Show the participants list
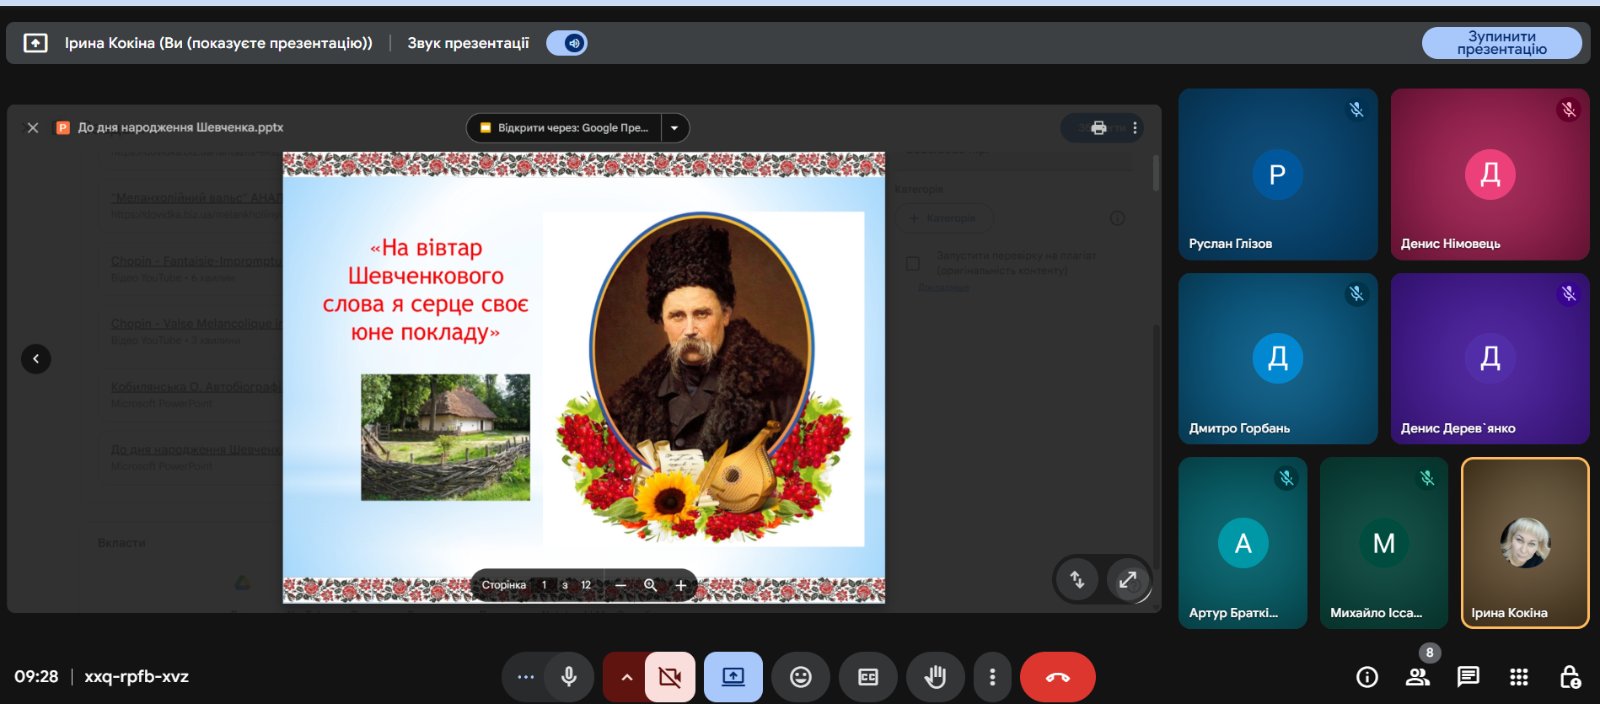Viewport: 1600px width, 704px height. (x=1418, y=677)
